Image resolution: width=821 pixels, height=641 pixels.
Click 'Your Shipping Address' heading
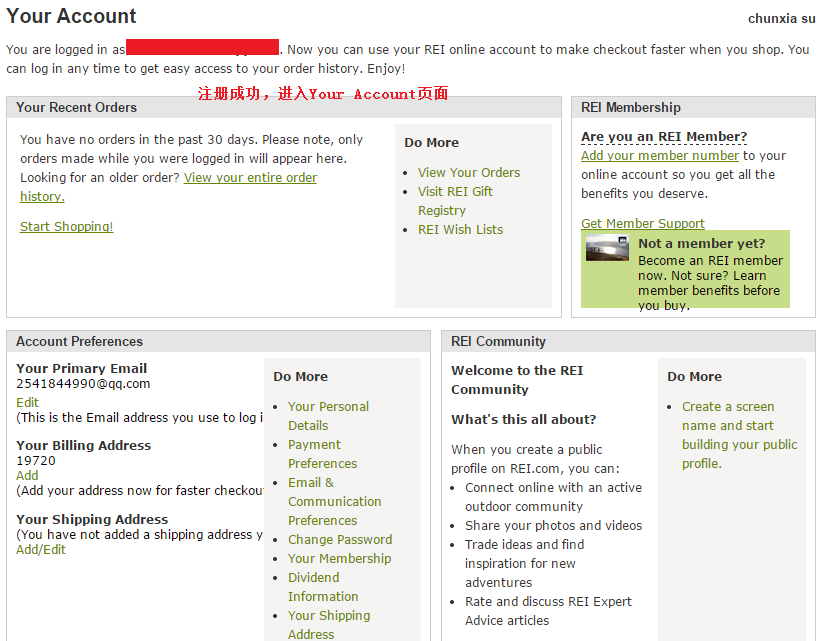92,520
